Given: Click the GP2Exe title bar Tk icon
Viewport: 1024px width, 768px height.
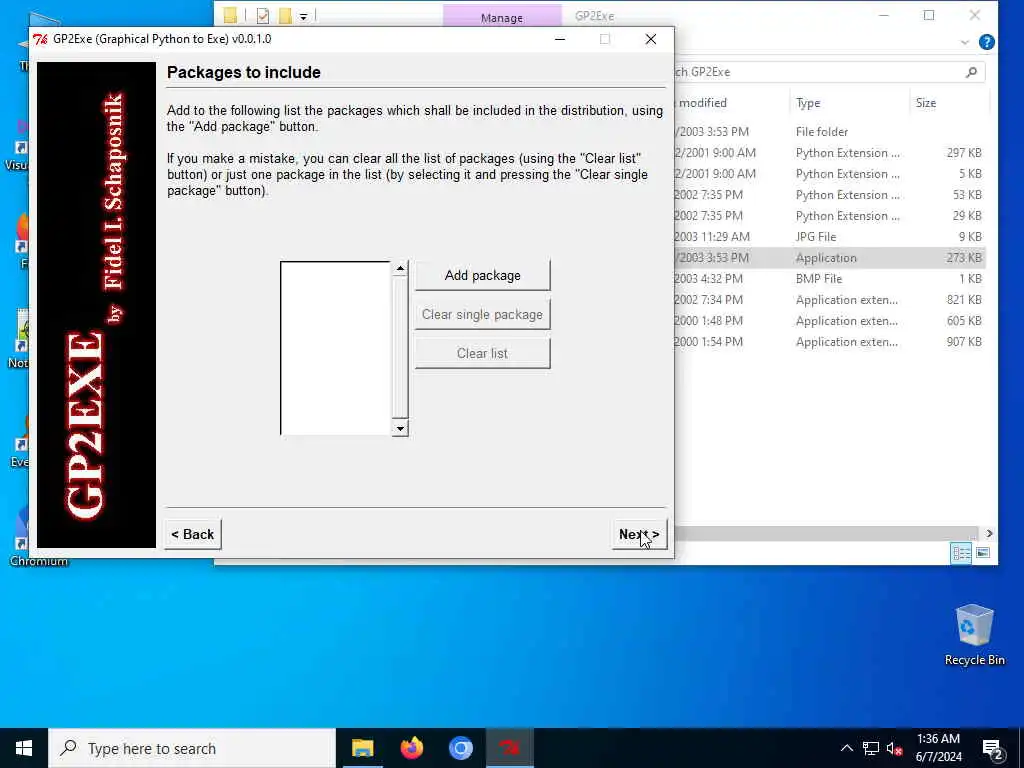Looking at the screenshot, I should pyautogui.click(x=40, y=39).
